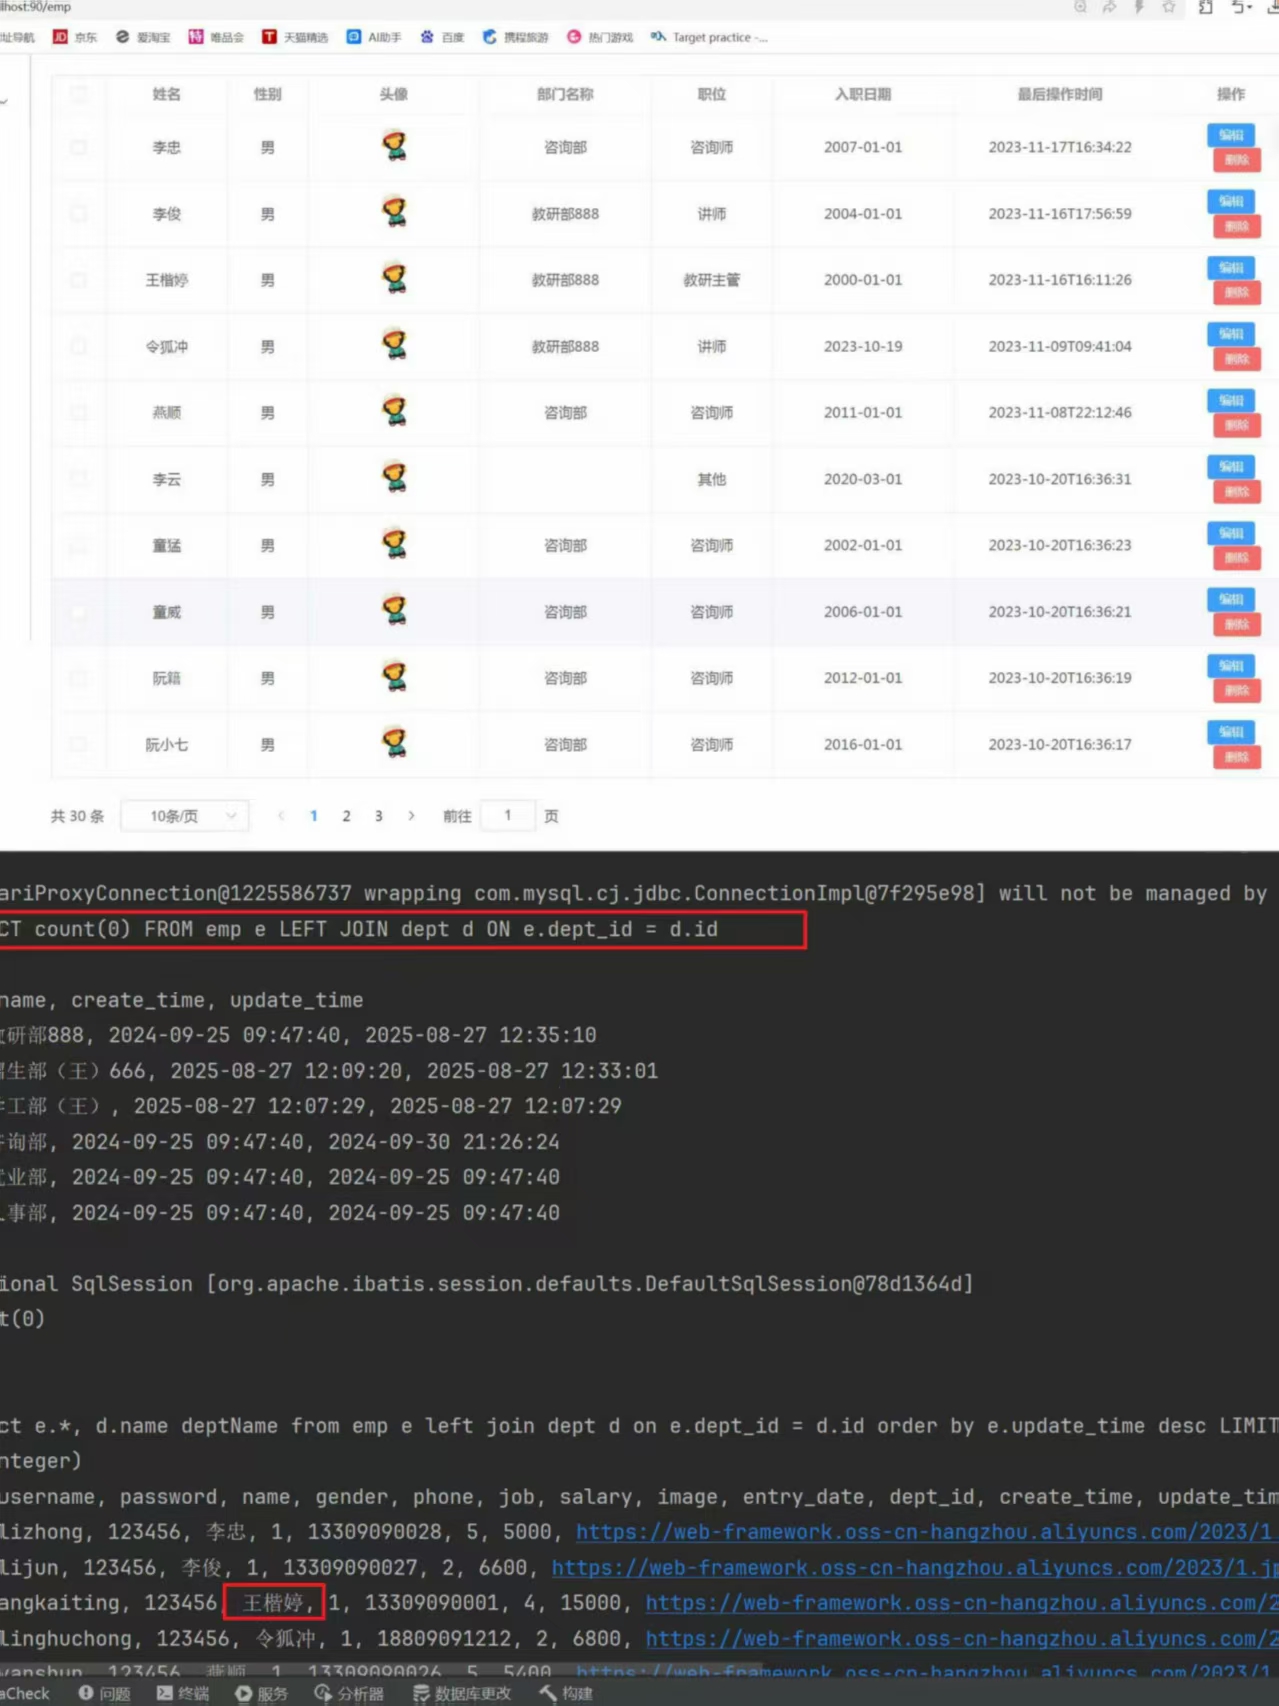Open the 终端 (Terminal) tool window
The width and height of the screenshot is (1279, 1706).
point(183,1693)
